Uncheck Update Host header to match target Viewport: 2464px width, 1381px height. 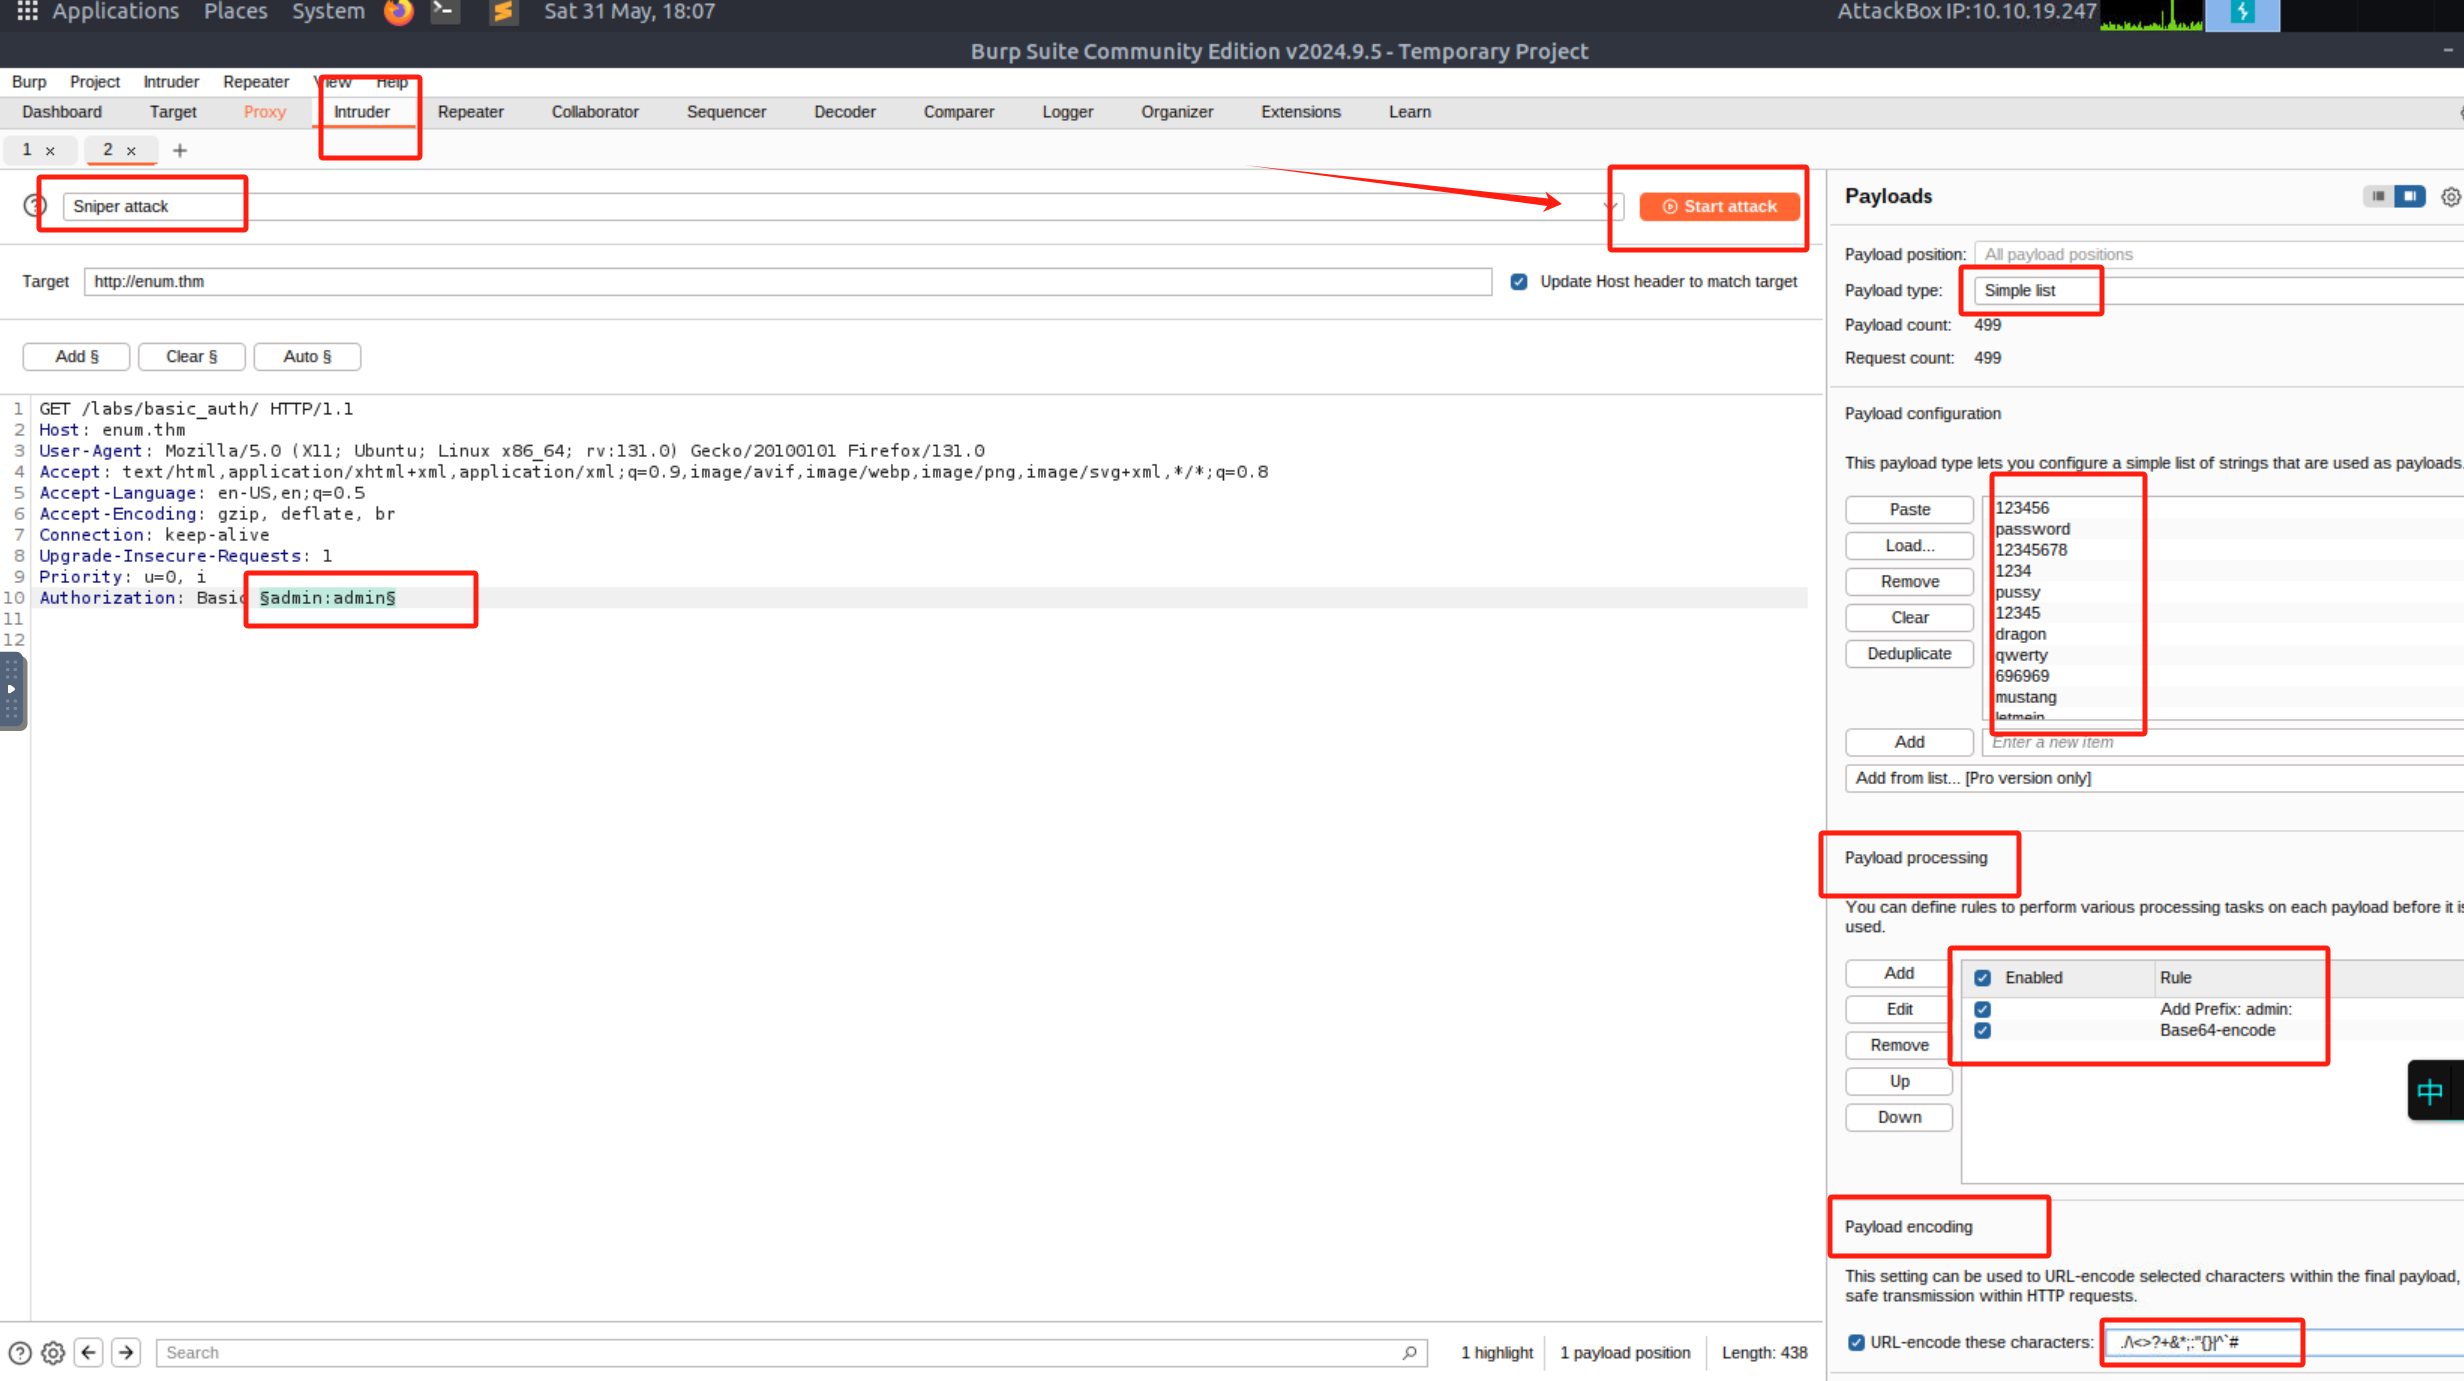[1519, 282]
